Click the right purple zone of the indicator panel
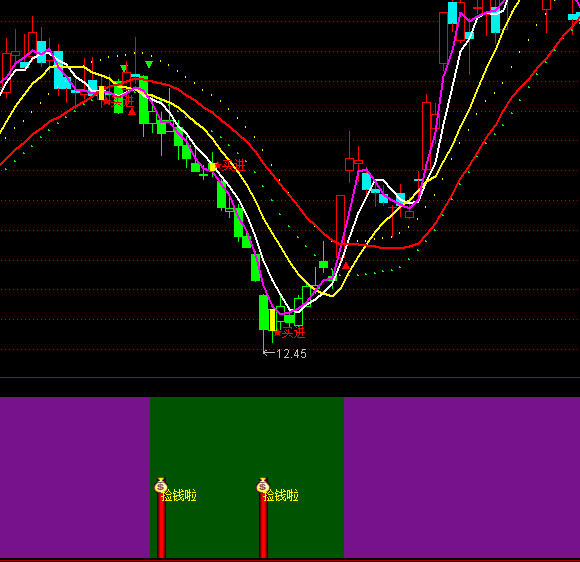580x562 pixels. [x=462, y=477]
